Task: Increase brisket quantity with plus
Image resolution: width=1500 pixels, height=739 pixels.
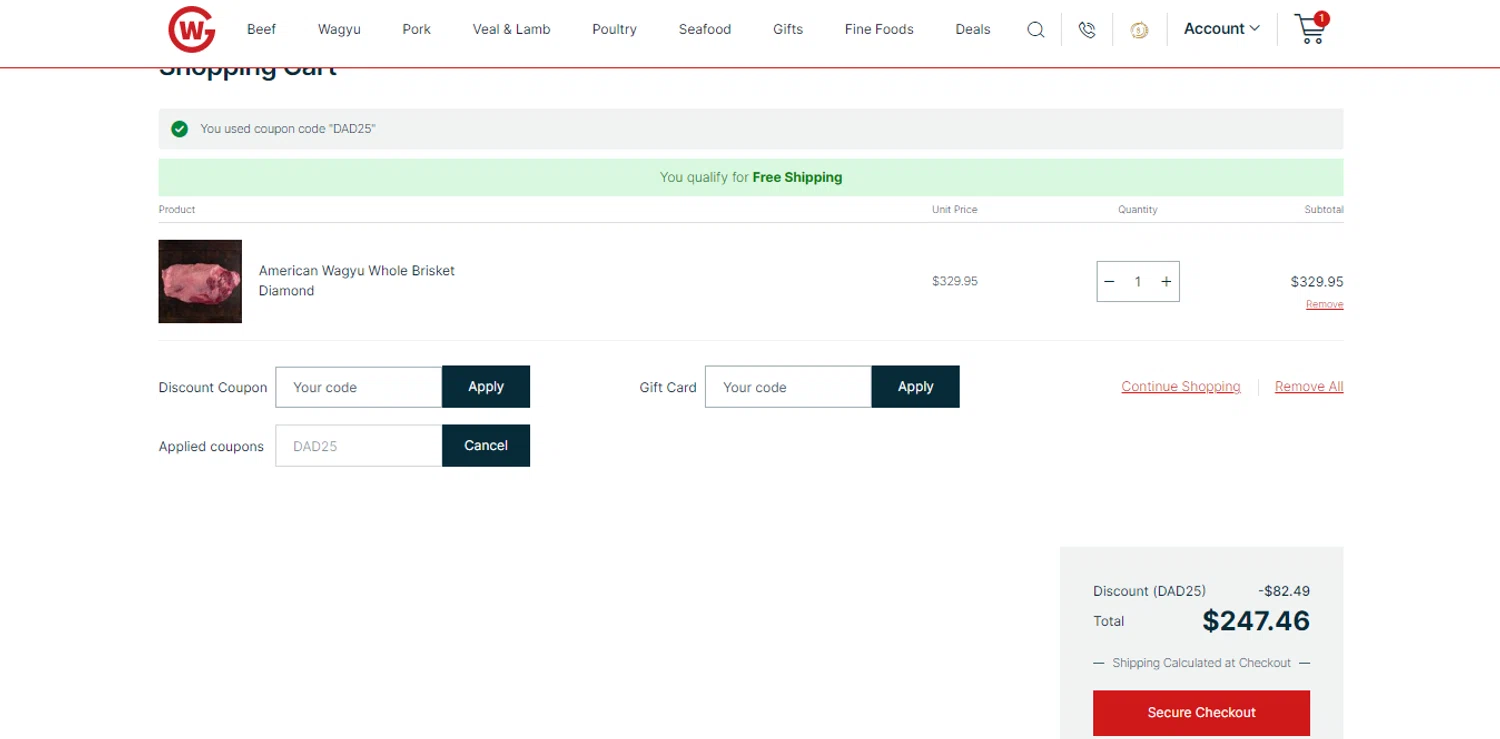Action: point(1166,282)
